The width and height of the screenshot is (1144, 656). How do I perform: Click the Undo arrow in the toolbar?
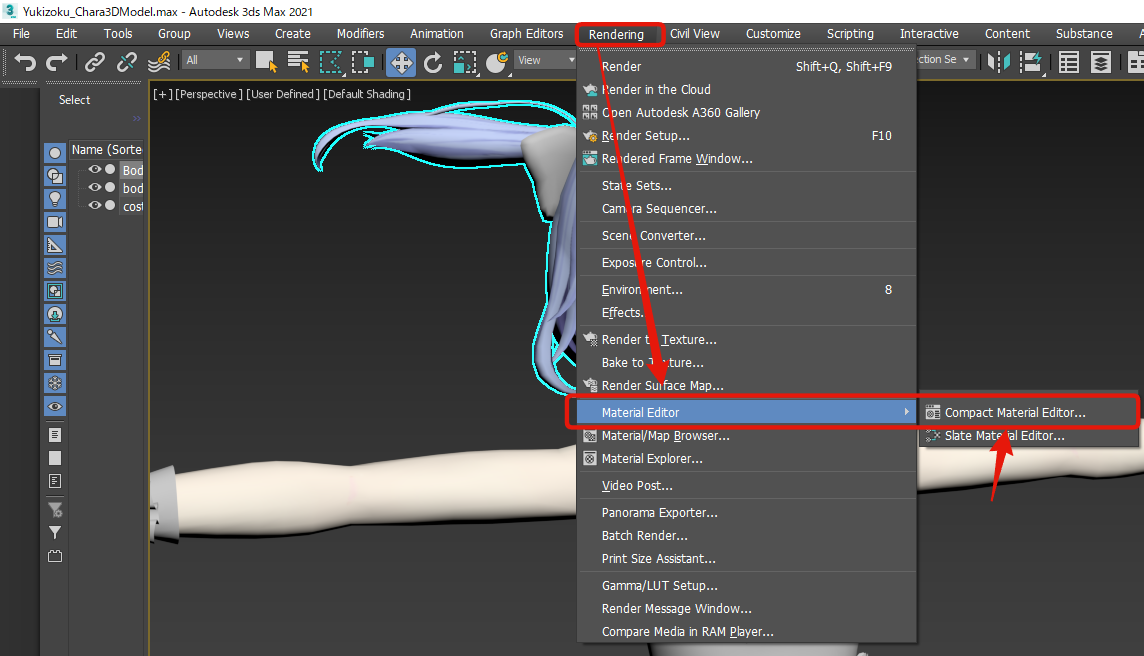coord(25,62)
